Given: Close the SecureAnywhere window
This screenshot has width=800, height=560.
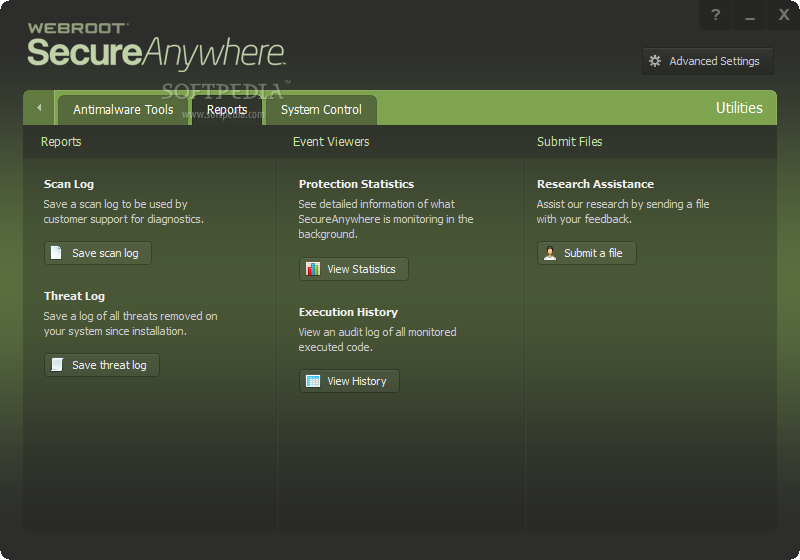Looking at the screenshot, I should (784, 15).
